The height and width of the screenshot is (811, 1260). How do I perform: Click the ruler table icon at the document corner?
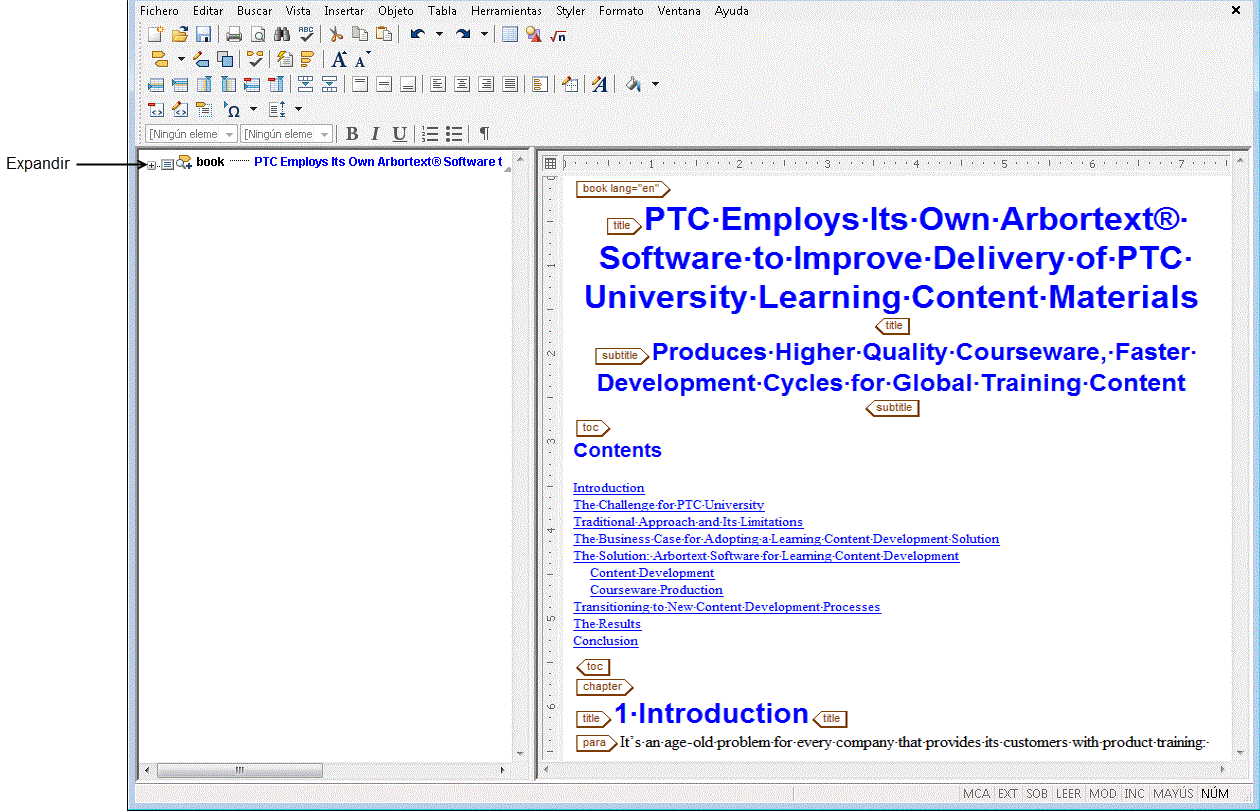[550, 163]
